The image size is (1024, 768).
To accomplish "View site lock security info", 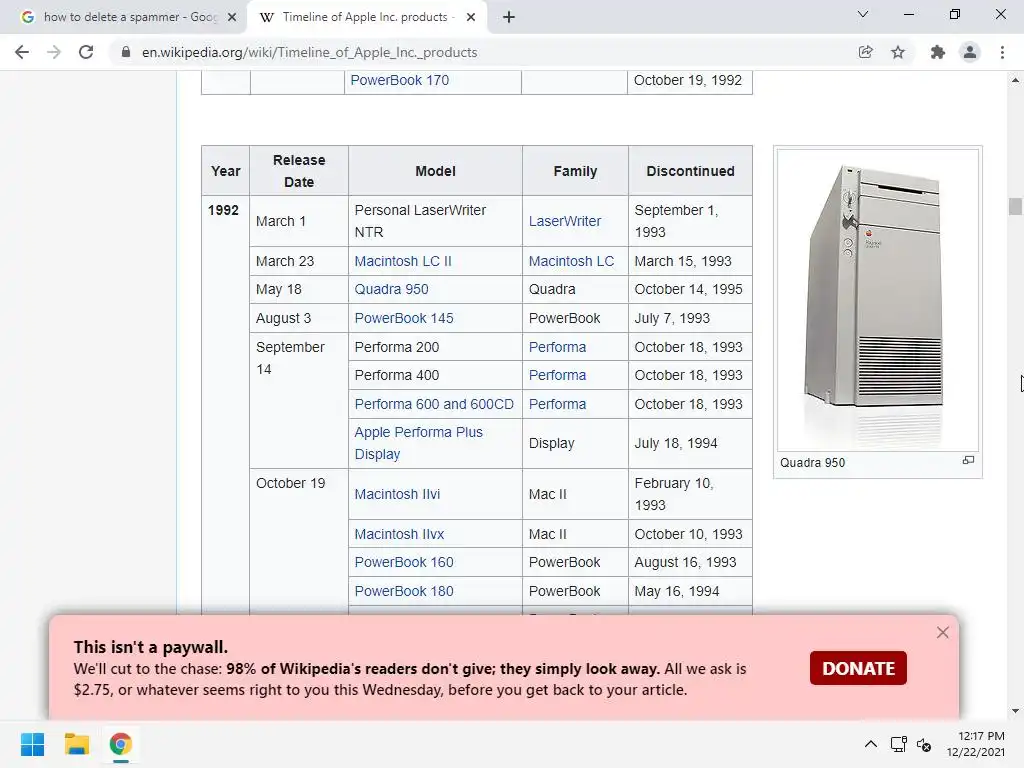I will pyautogui.click(x=126, y=52).
